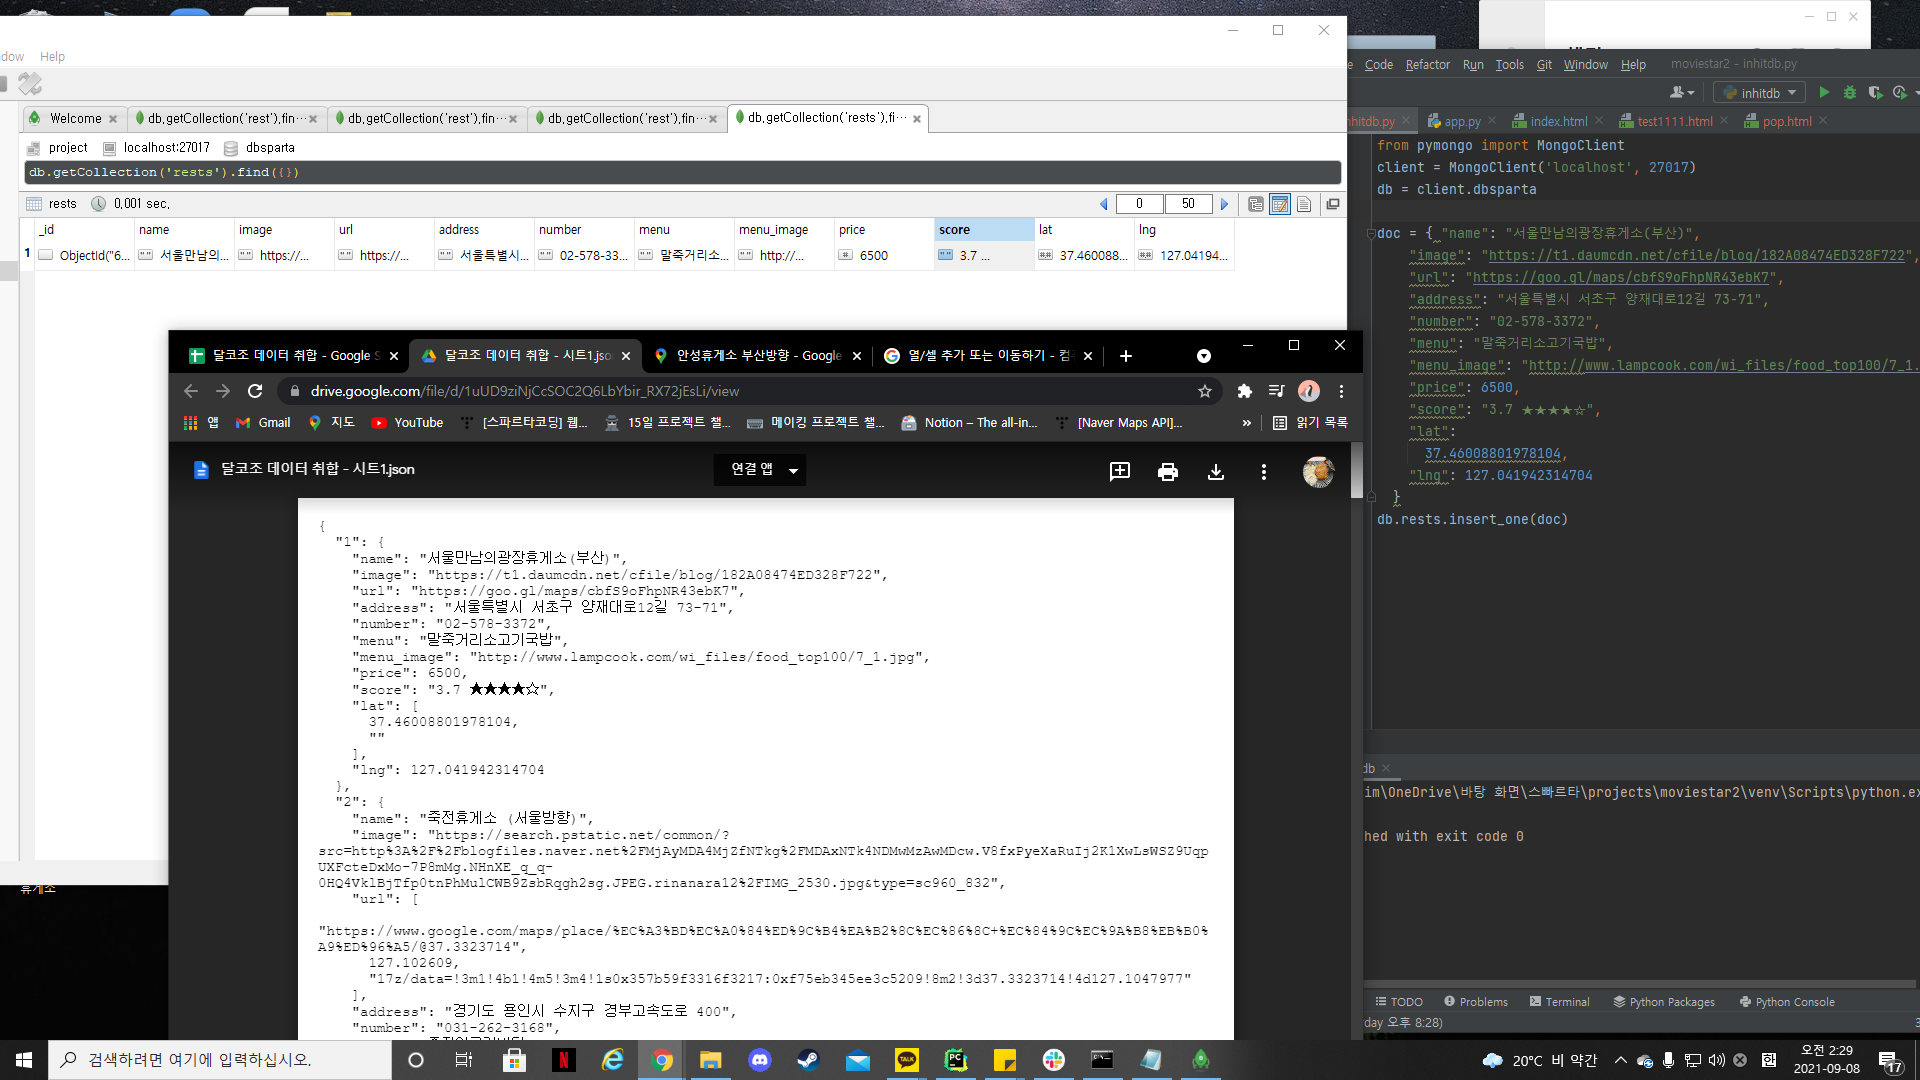Bookmark page with the star icon
Viewport: 1920px width, 1080px height.
pyautogui.click(x=1205, y=391)
